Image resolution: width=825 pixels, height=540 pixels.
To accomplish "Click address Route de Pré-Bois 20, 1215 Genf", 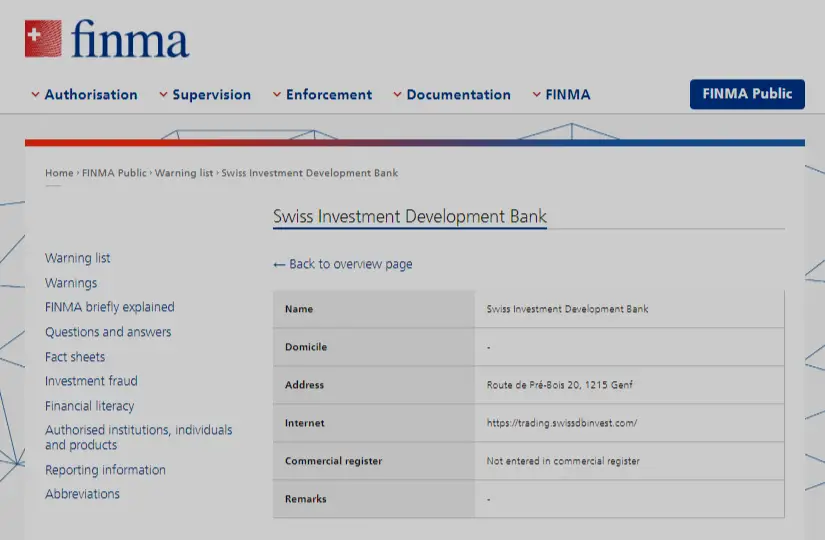I will coord(559,385).
